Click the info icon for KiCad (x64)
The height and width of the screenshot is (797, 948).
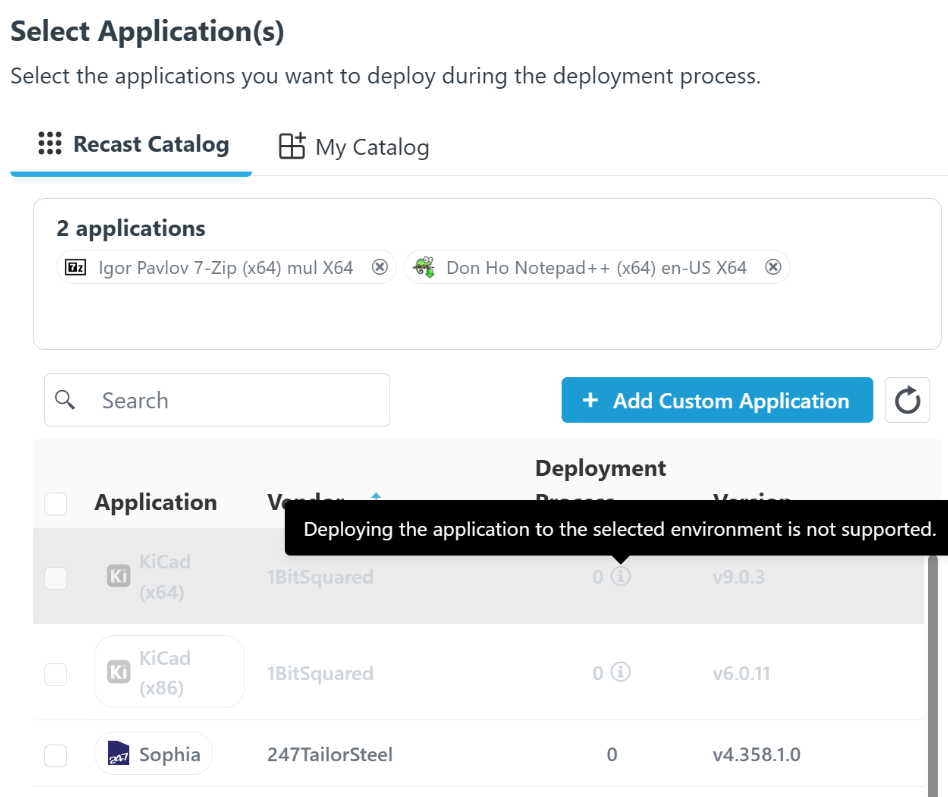[621, 577]
